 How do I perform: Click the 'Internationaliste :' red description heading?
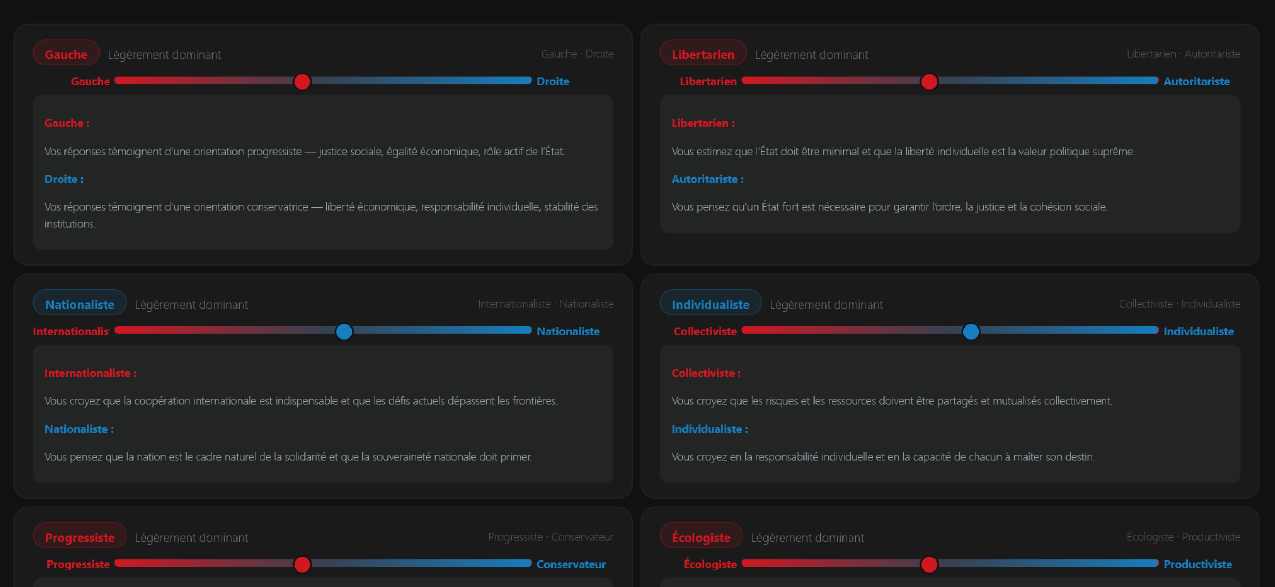(x=90, y=373)
